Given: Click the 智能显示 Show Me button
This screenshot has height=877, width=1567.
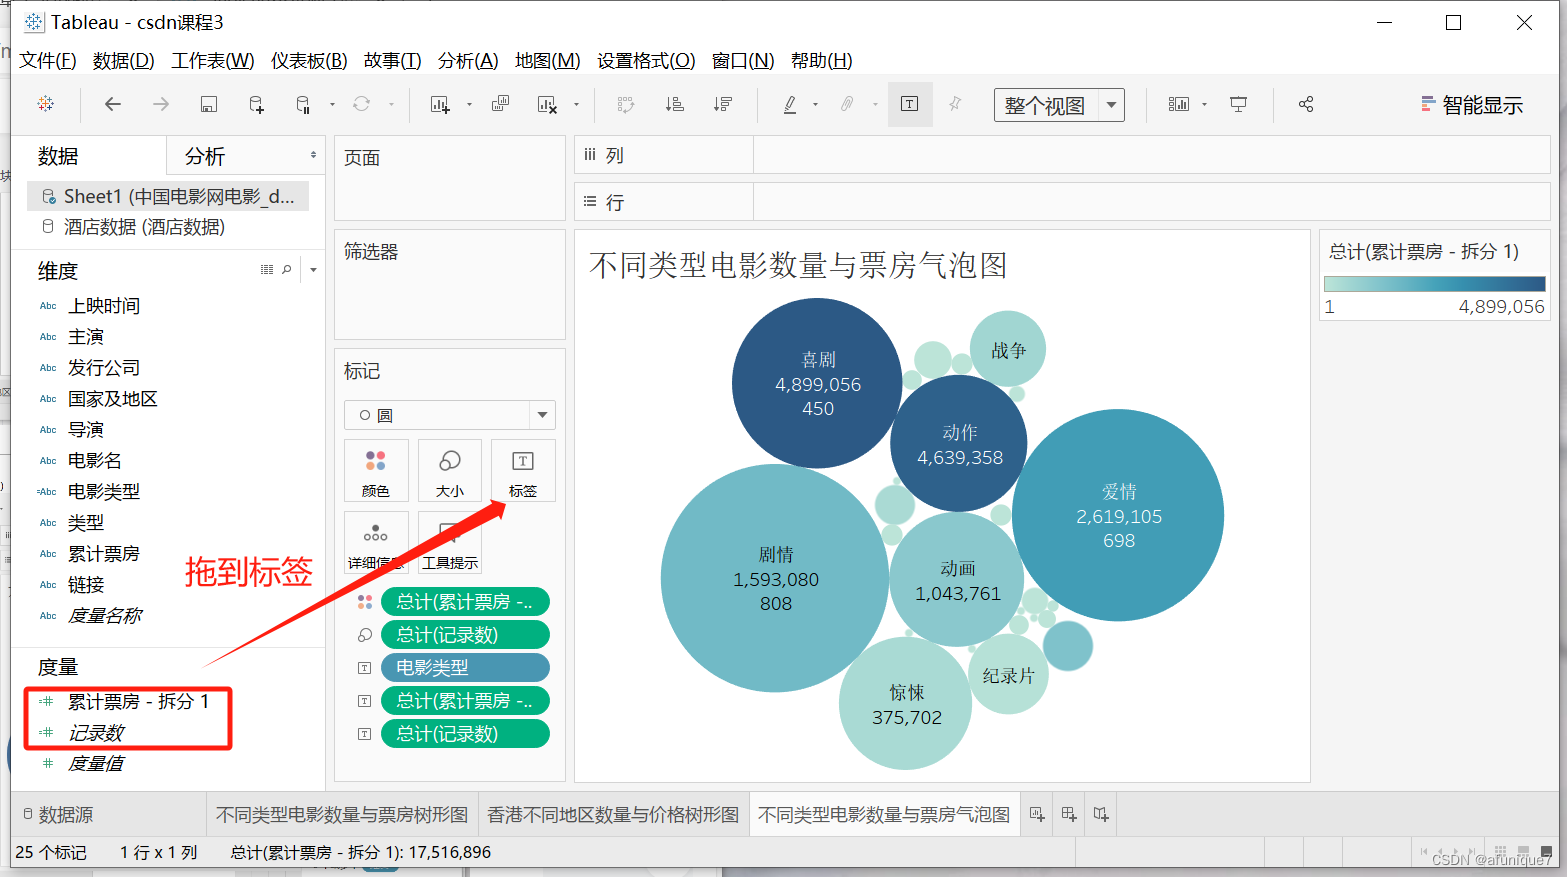Looking at the screenshot, I should (x=1472, y=105).
